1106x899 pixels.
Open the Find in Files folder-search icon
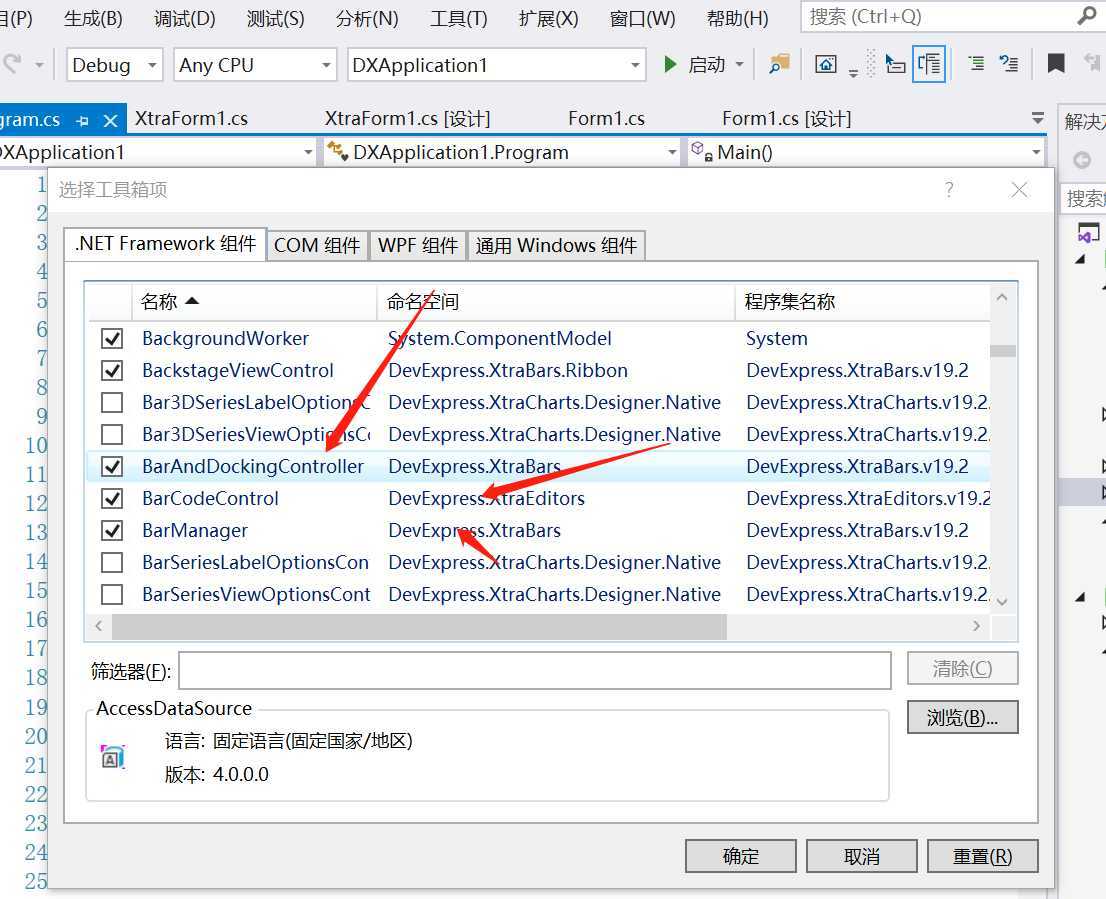coord(779,65)
